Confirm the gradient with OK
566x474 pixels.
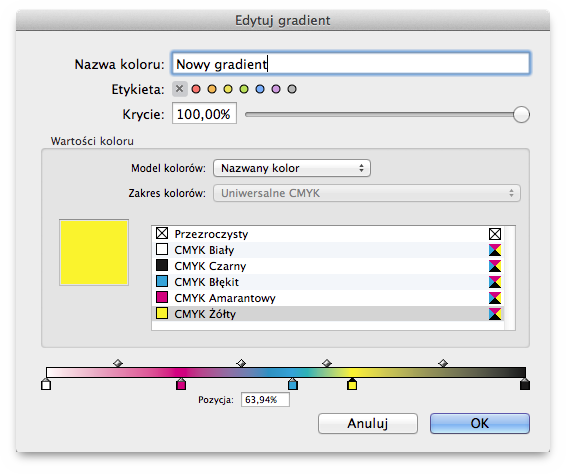coord(480,423)
